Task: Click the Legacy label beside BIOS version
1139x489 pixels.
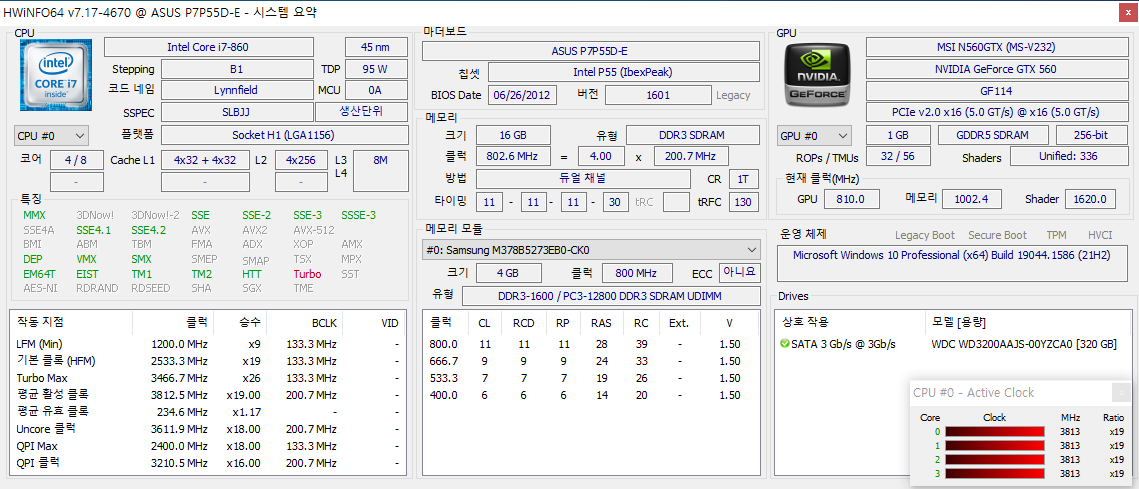Action: pyautogui.click(x=733, y=95)
